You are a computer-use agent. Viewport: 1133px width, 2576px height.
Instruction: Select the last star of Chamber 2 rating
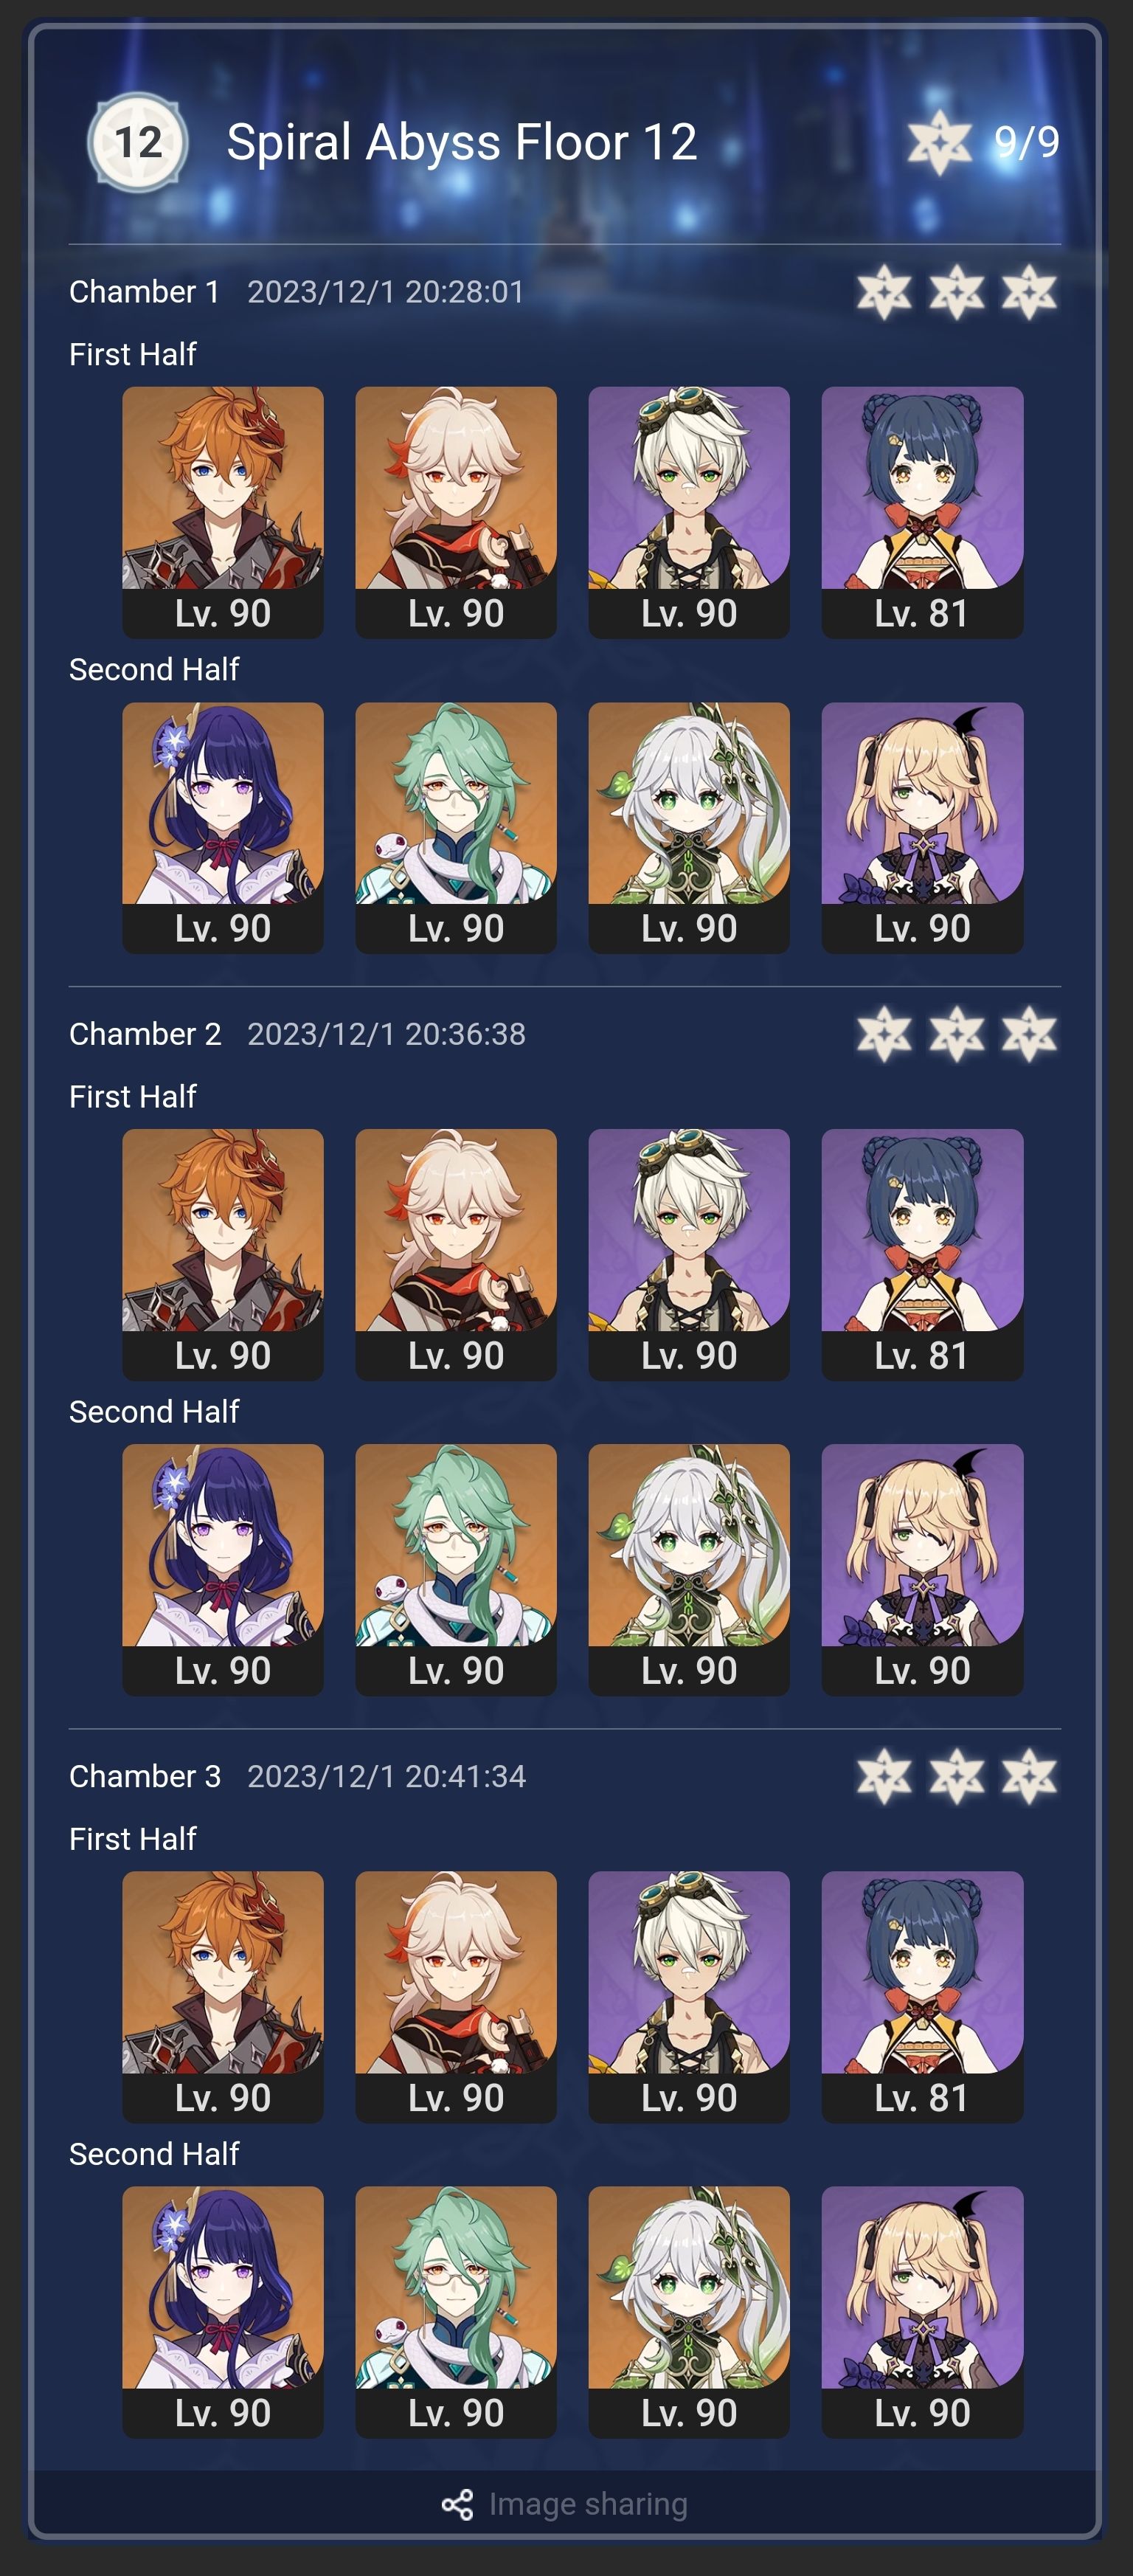pos(1030,1034)
